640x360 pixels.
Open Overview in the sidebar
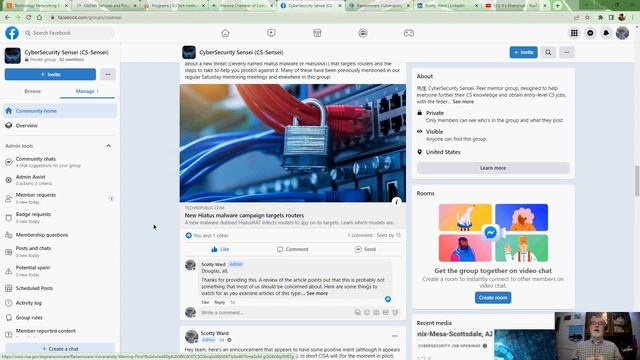pyautogui.click(x=60, y=125)
